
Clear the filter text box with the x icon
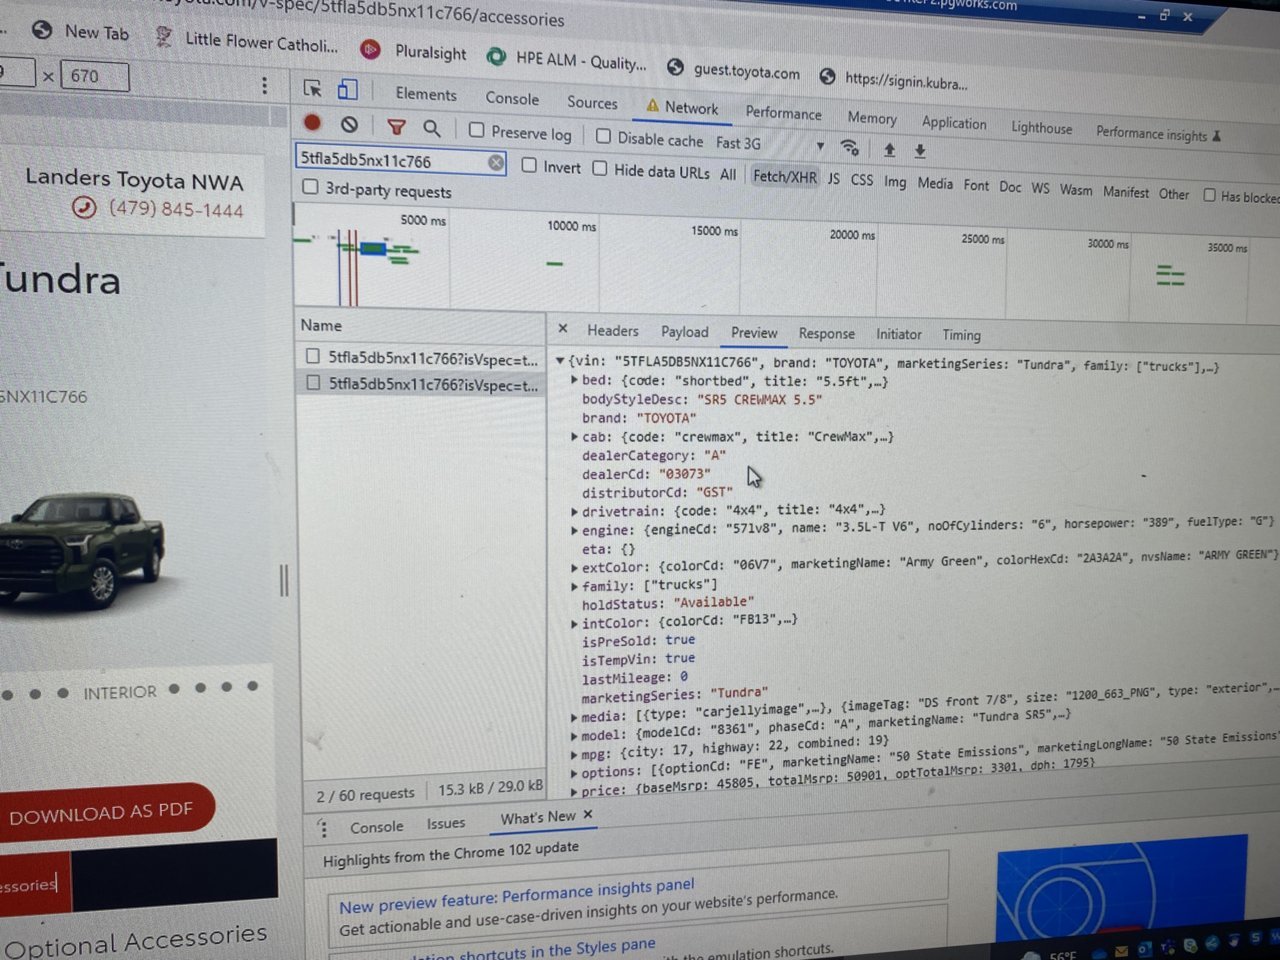tap(496, 163)
